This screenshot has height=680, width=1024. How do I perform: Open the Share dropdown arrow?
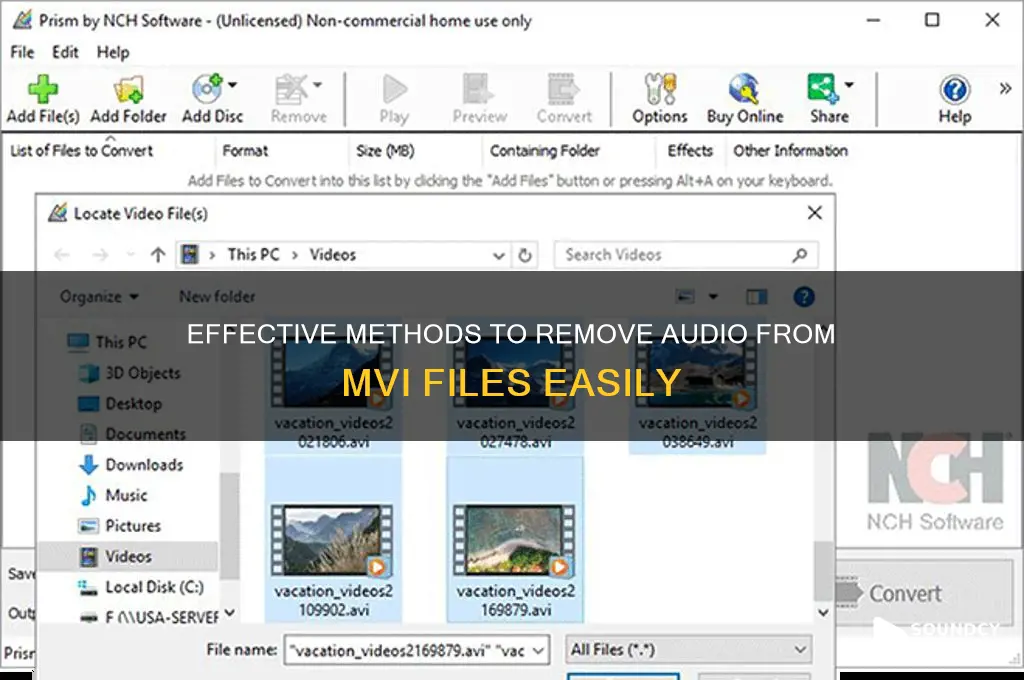[x=849, y=85]
